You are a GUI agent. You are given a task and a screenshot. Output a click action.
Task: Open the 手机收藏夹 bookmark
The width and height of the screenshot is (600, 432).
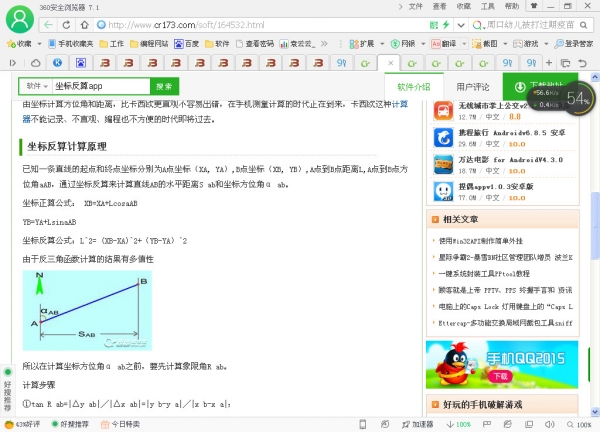tap(71, 44)
